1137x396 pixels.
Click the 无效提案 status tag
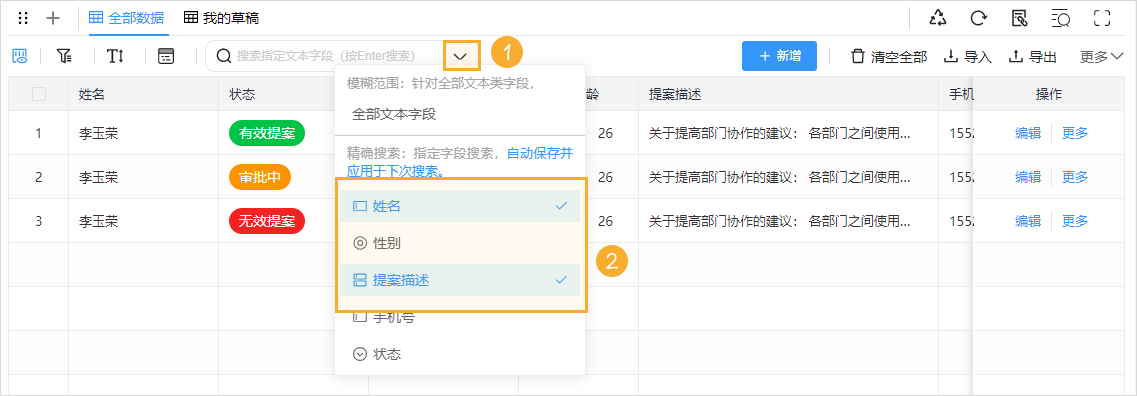pos(267,221)
